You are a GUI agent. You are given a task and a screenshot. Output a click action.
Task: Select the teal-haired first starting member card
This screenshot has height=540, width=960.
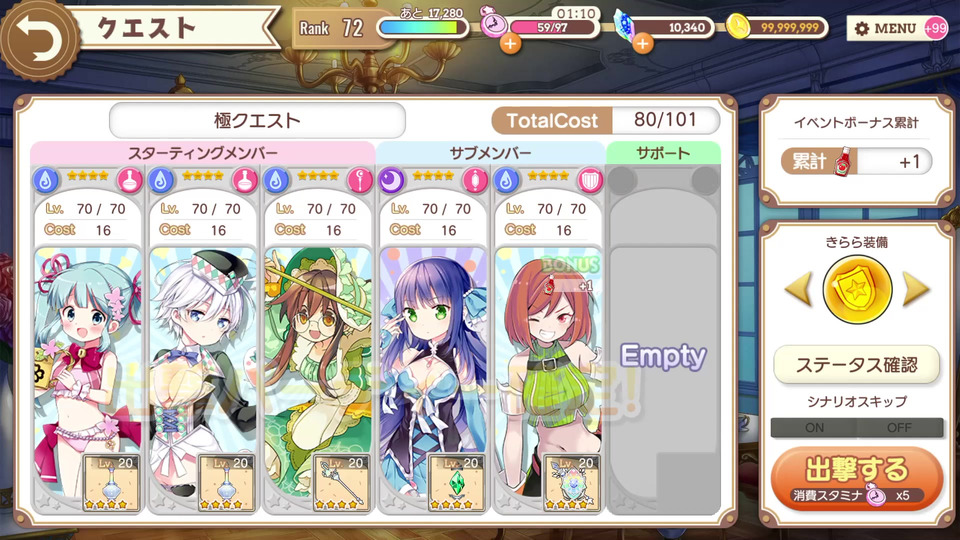[x=87, y=340]
